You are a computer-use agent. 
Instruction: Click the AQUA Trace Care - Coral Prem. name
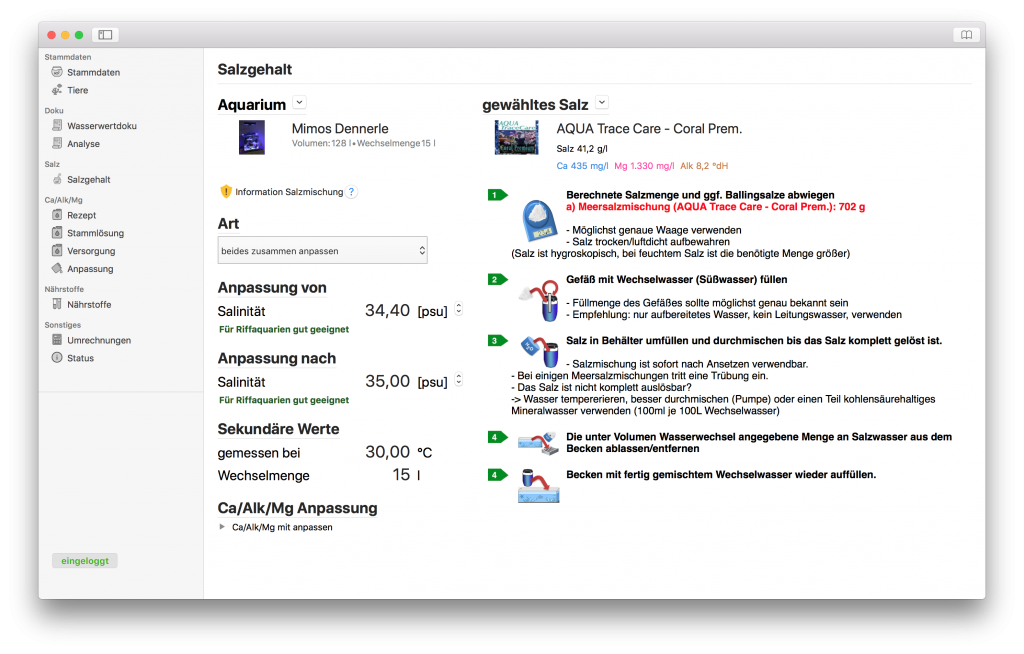coord(649,129)
